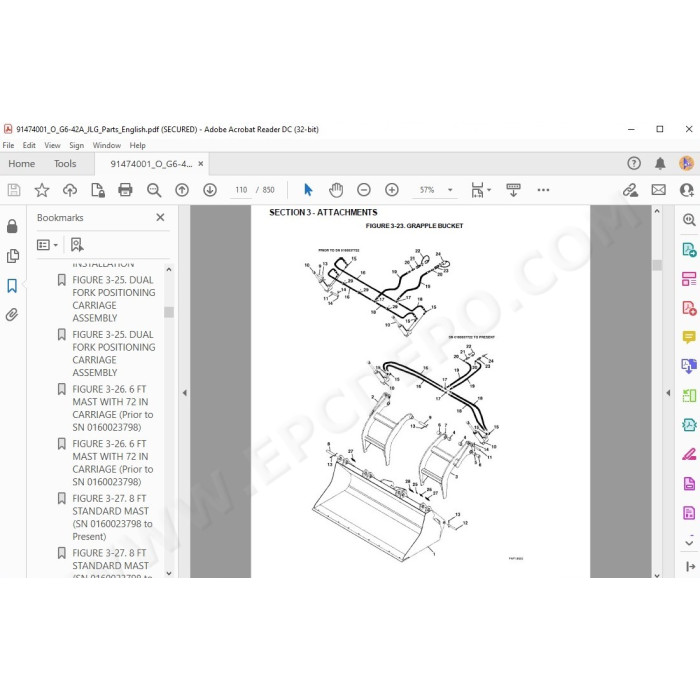Screen dimensions: 700x700
Task: Open the Sign menu
Action: pos(76,146)
